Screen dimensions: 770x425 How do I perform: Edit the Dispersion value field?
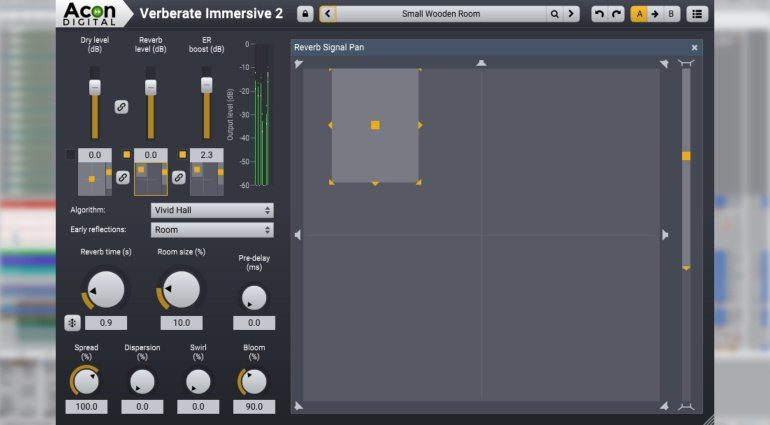click(142, 407)
